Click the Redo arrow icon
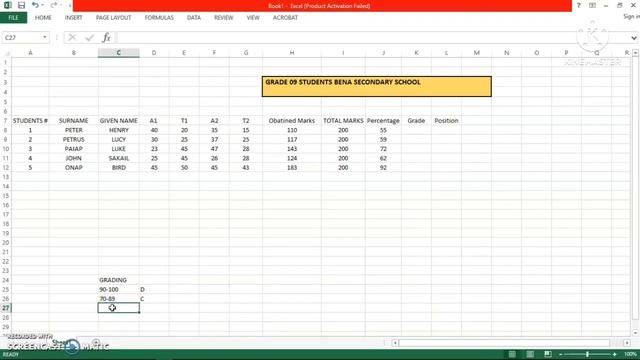The width and height of the screenshot is (640, 360). (x=53, y=5)
